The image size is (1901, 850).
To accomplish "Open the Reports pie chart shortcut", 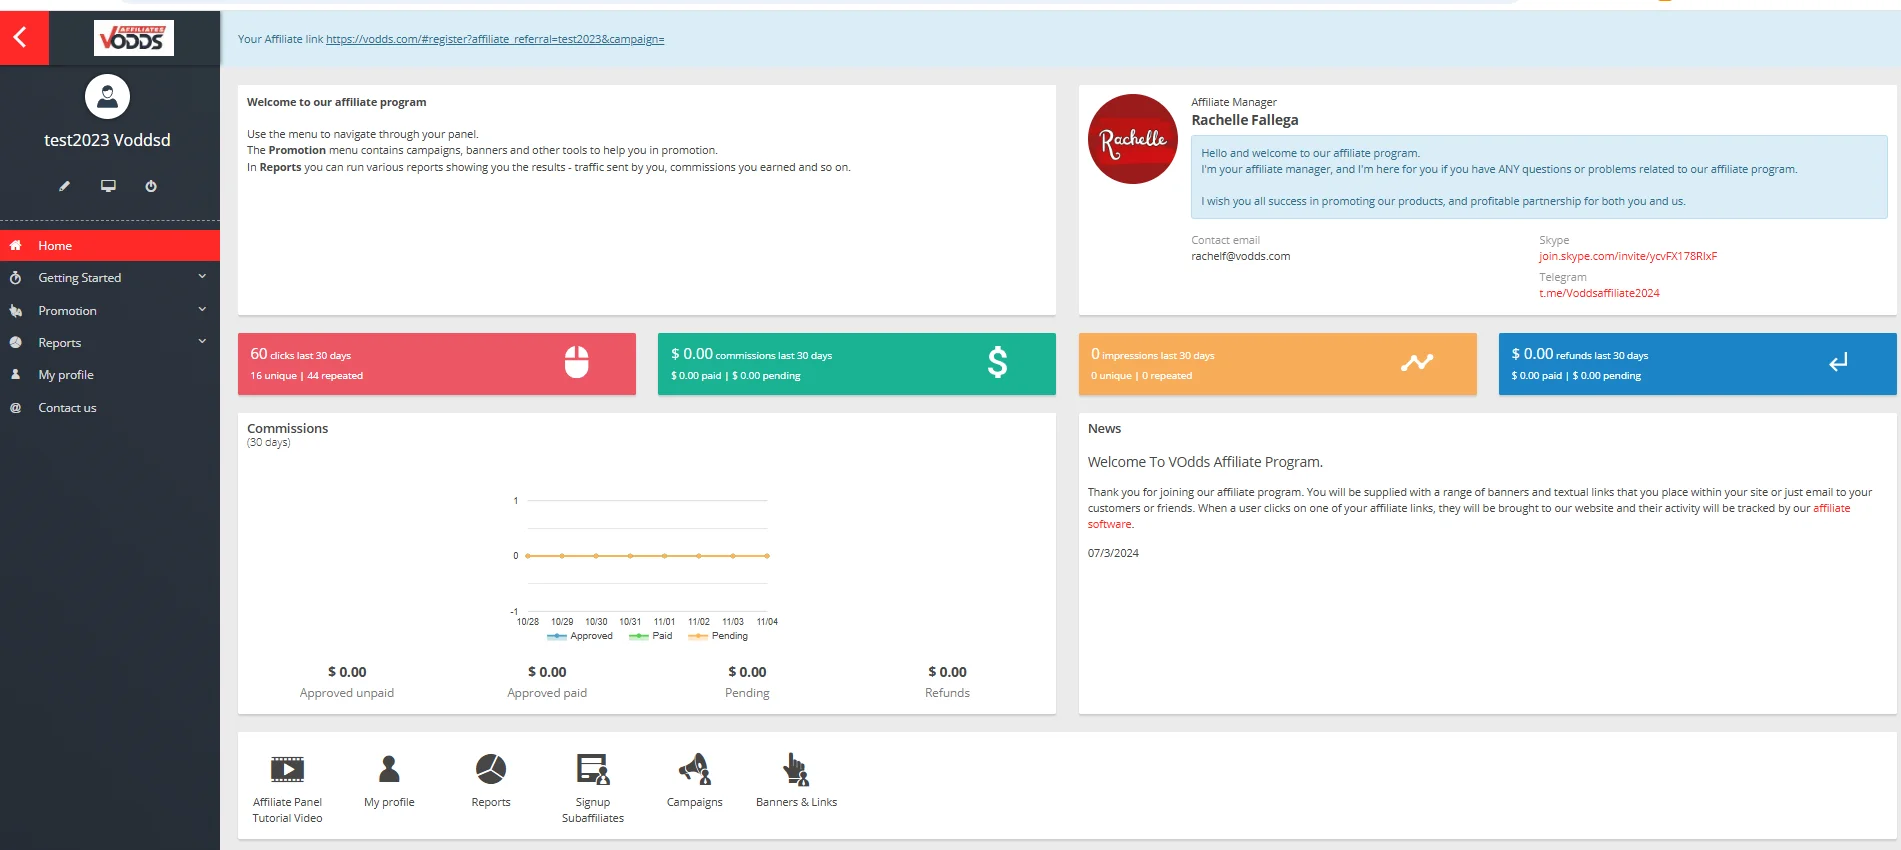I will 490,769.
